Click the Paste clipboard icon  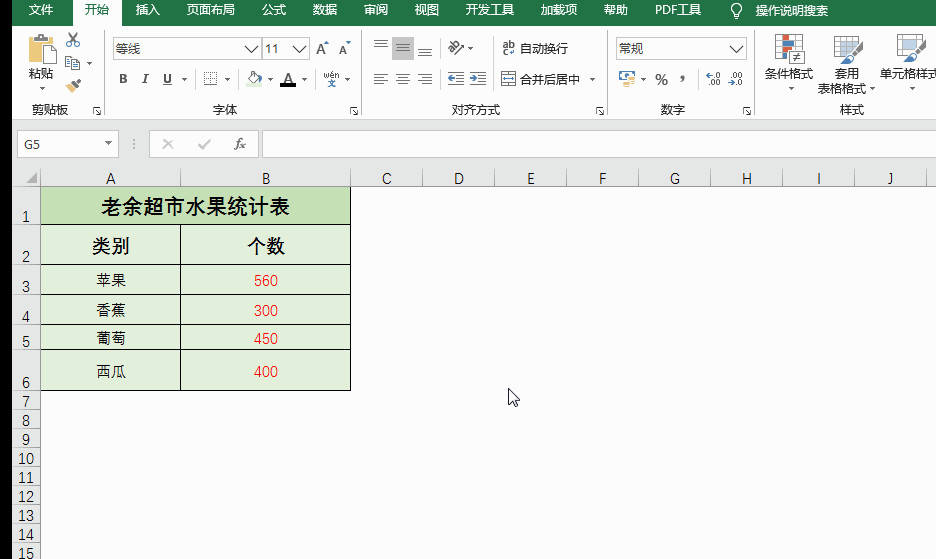pyautogui.click(x=41, y=49)
